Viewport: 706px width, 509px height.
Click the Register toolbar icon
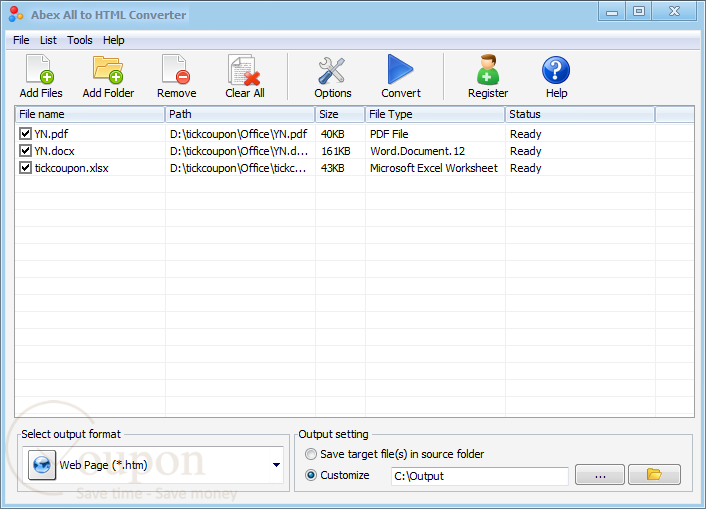point(488,70)
